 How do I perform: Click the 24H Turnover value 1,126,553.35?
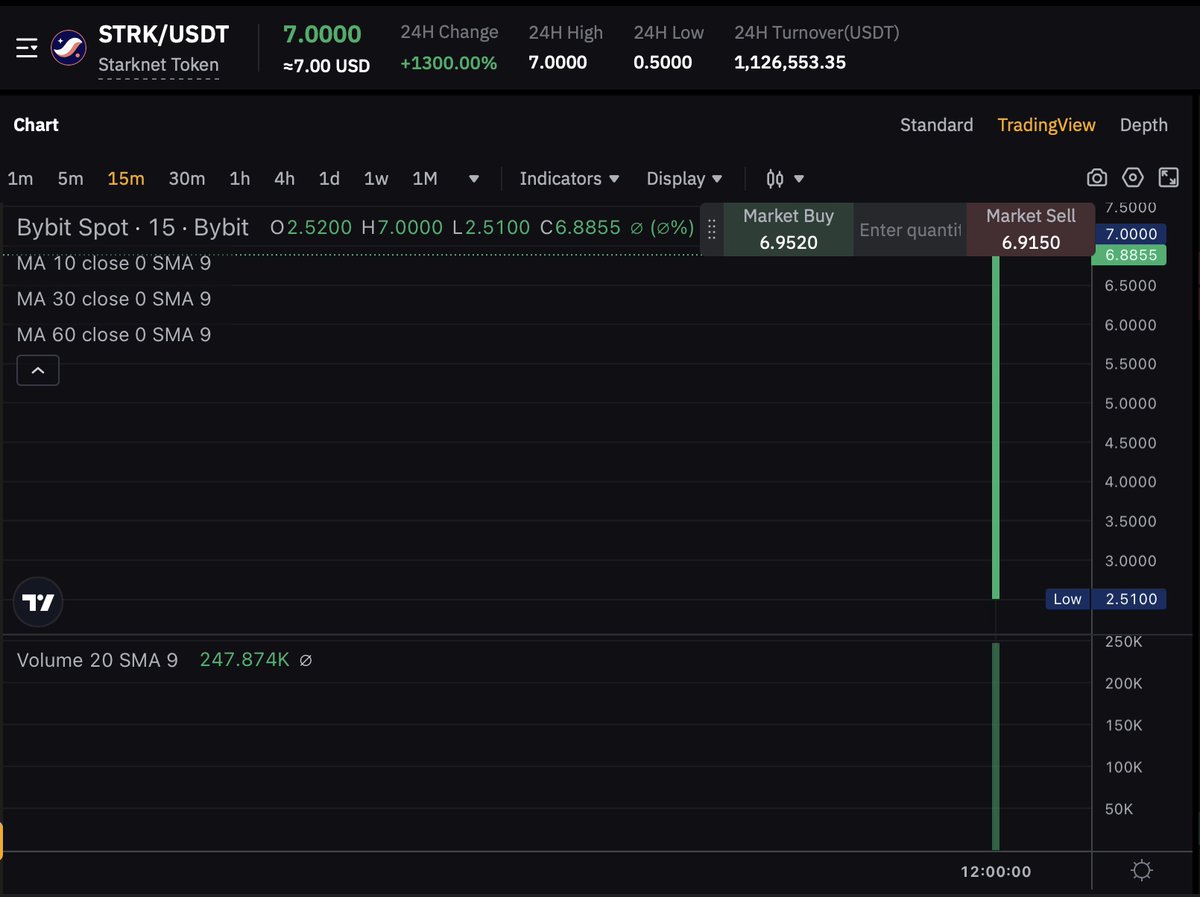point(790,63)
